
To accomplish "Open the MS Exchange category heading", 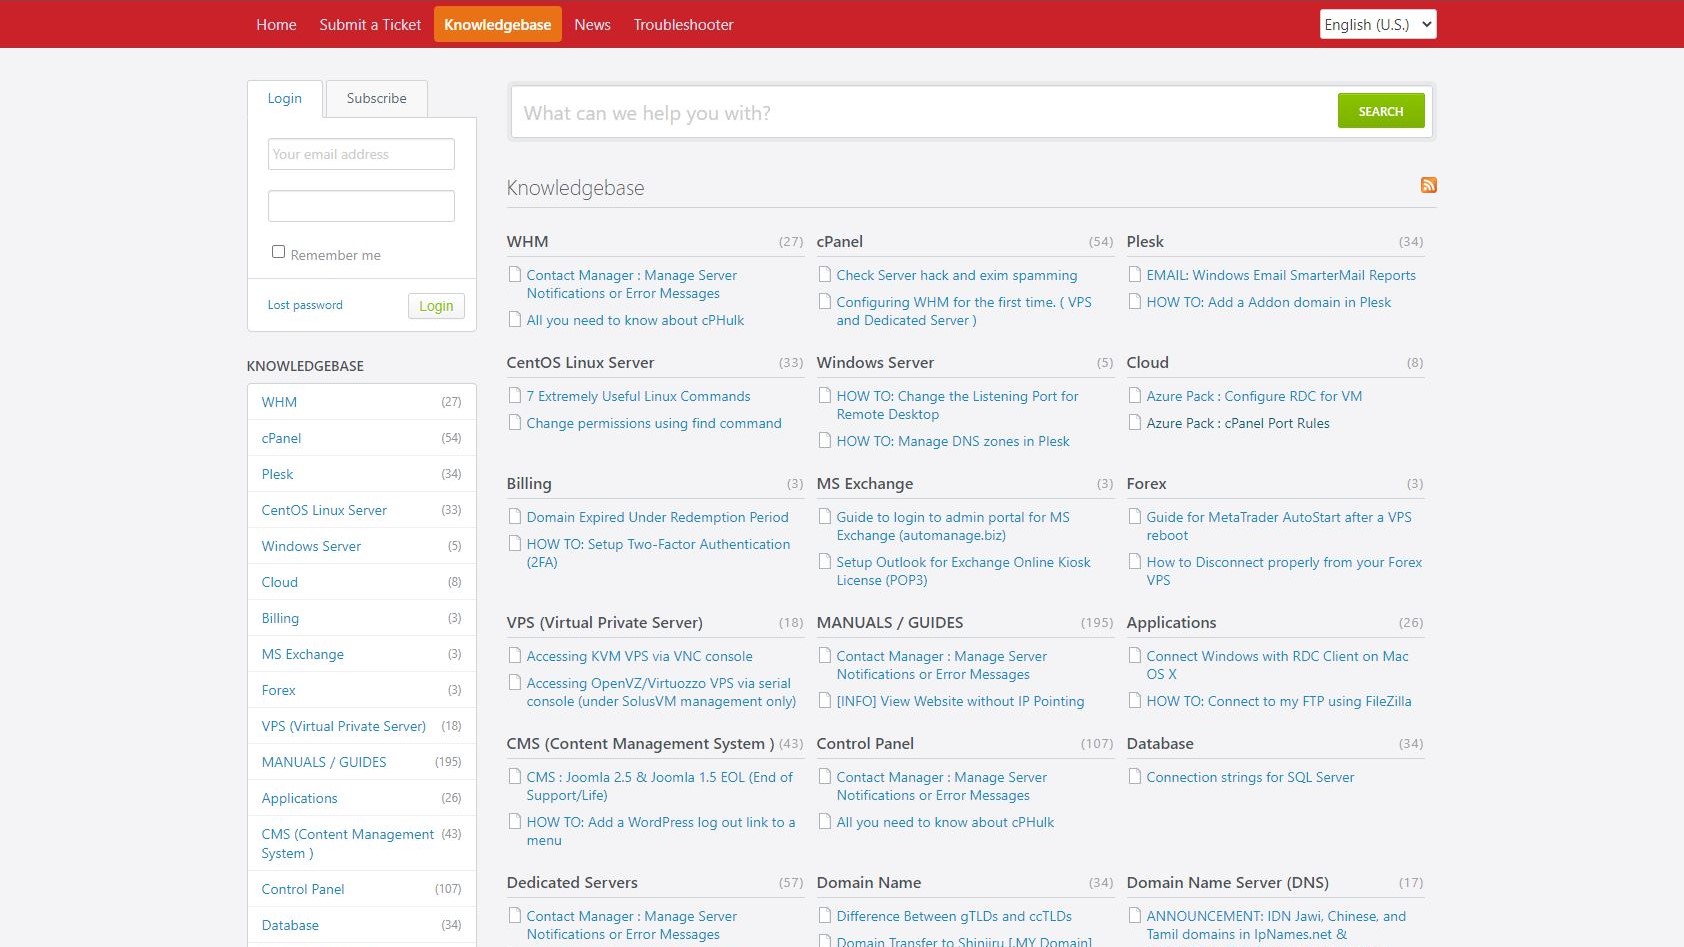I will [865, 483].
